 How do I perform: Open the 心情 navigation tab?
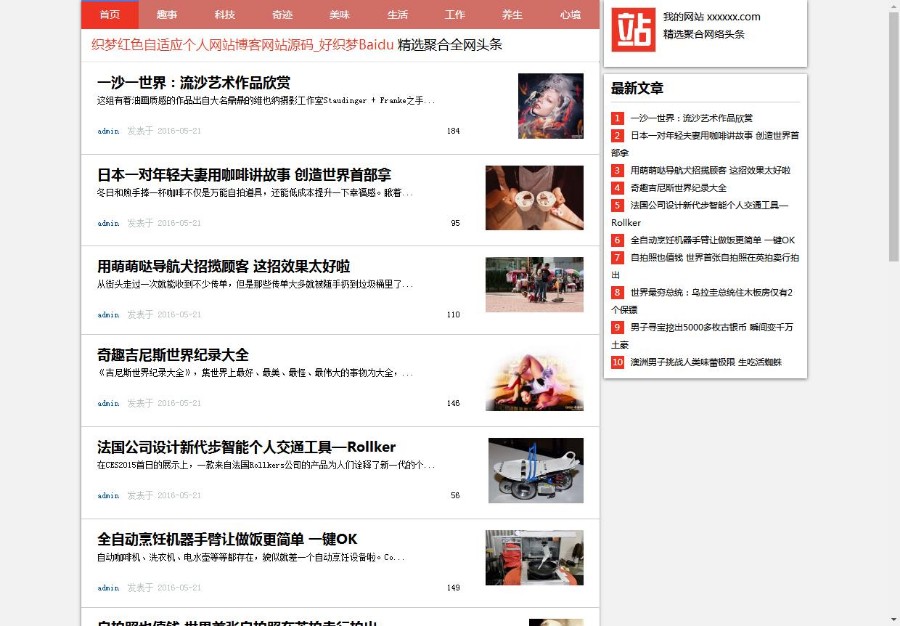tap(571, 14)
